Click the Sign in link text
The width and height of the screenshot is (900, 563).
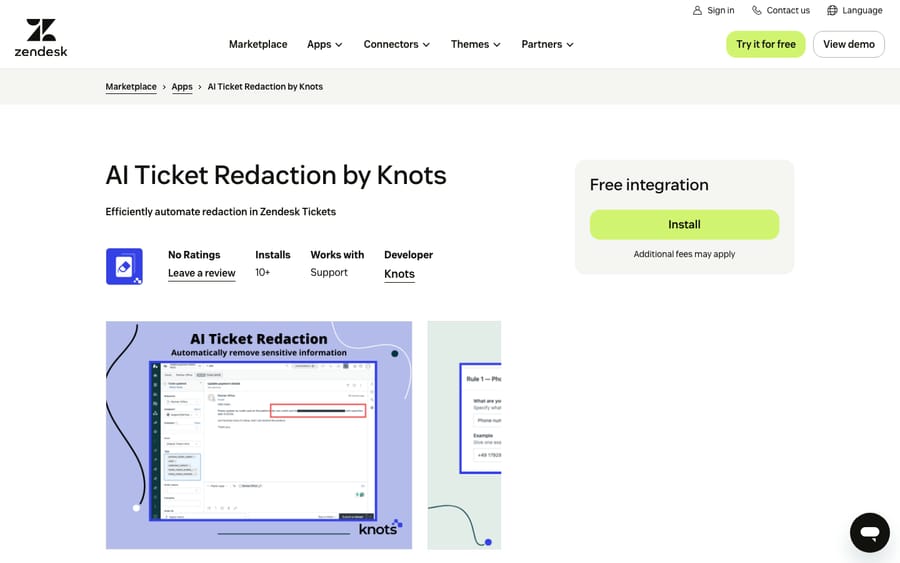point(720,10)
